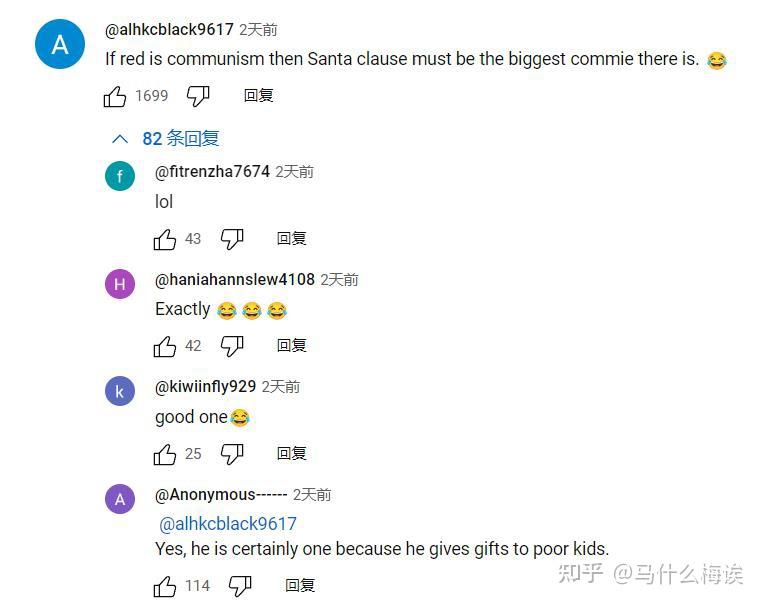Dislike the 'Exactly' reply
This screenshot has width=762, height=605.
(x=232, y=346)
